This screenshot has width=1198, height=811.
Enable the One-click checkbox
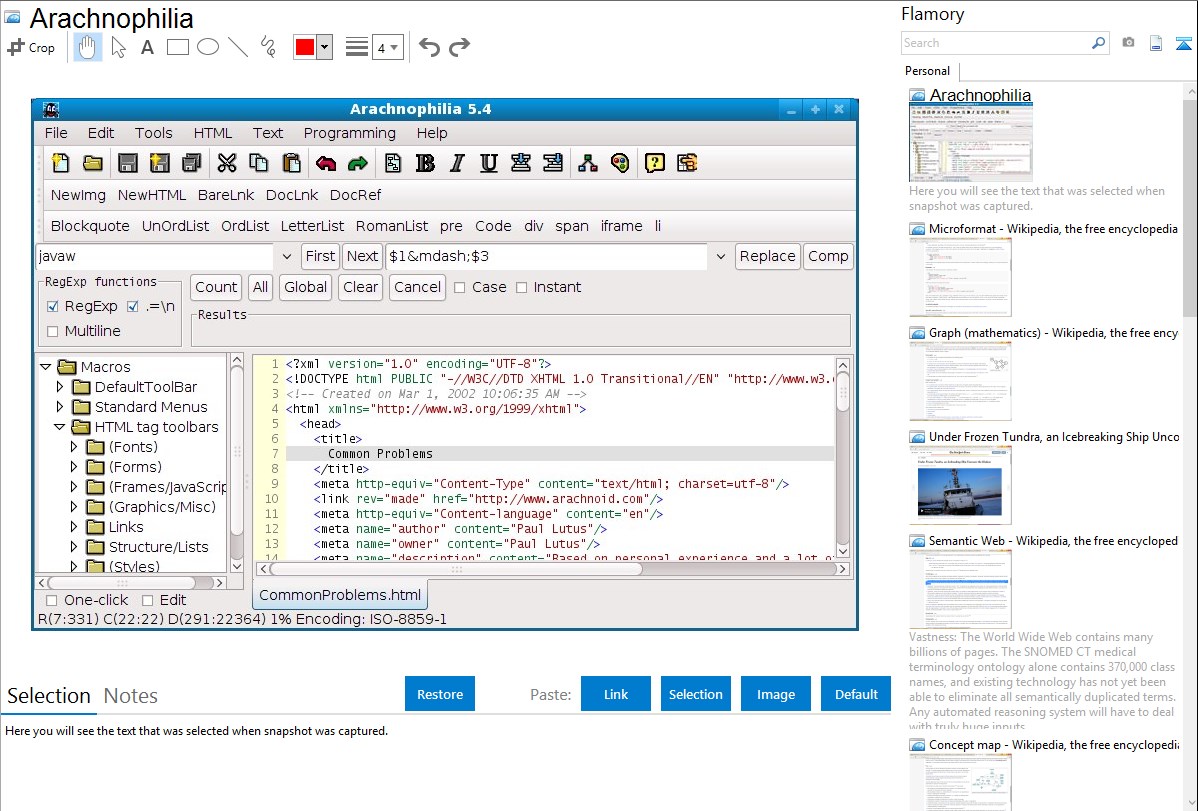pyautogui.click(x=52, y=601)
